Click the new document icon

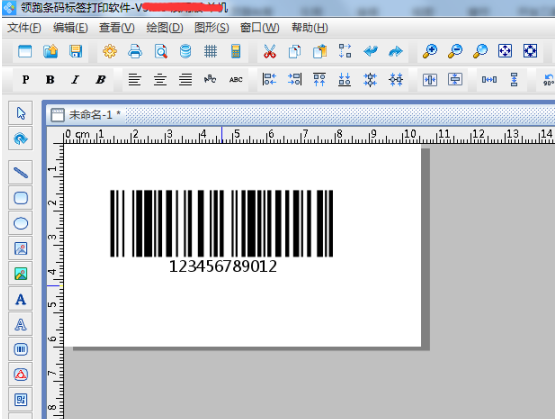click(x=25, y=51)
